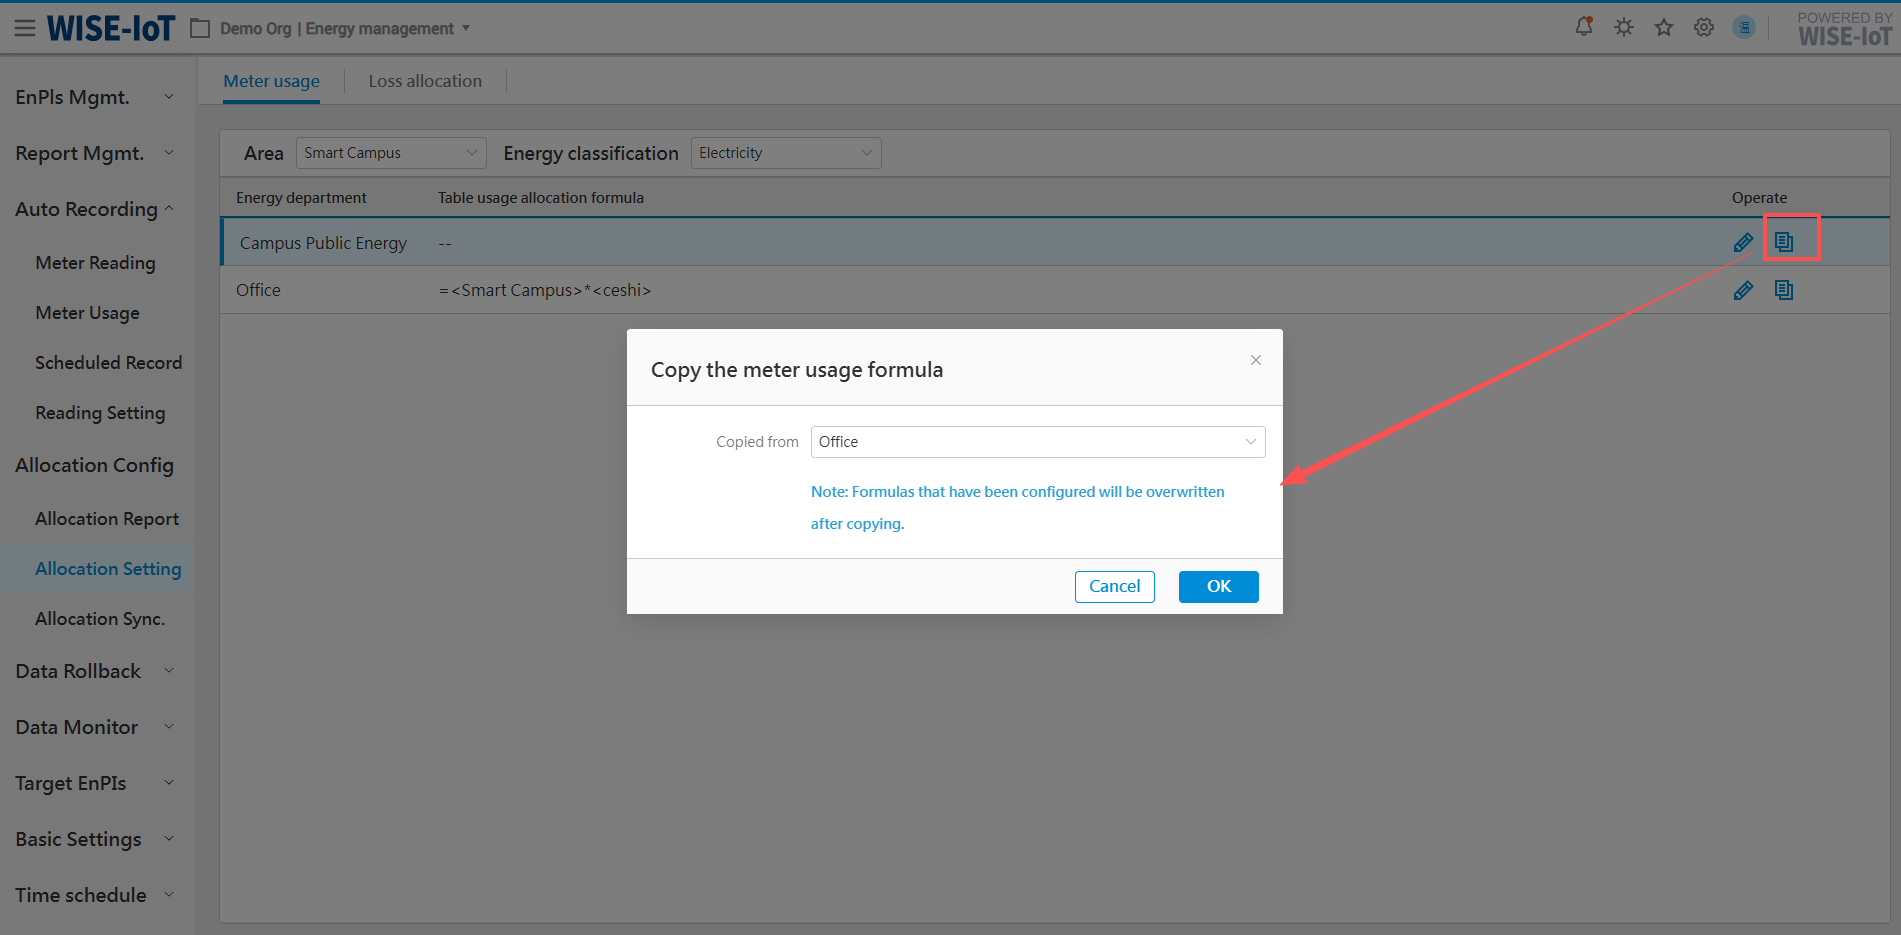The width and height of the screenshot is (1901, 935).
Task: Click the hamburger menu icon
Action: [x=25, y=28]
